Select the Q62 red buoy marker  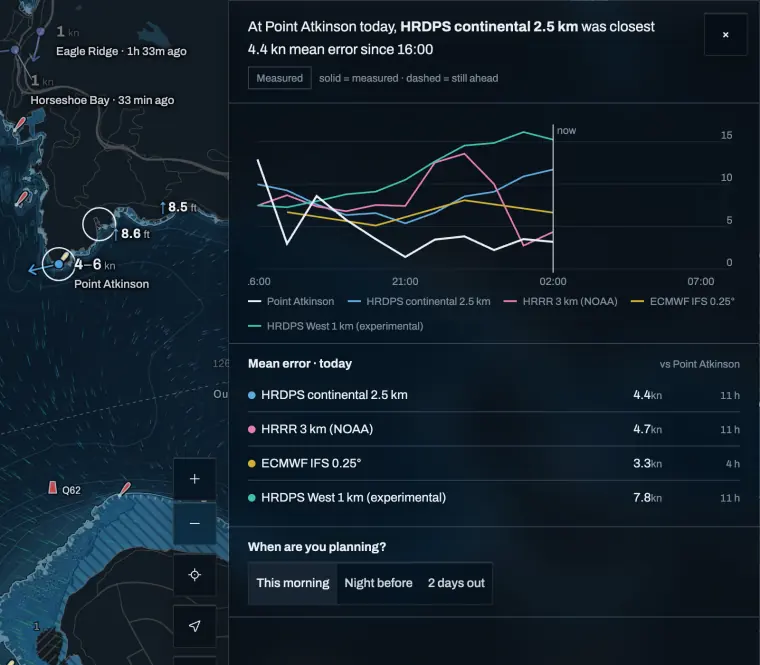[52, 488]
